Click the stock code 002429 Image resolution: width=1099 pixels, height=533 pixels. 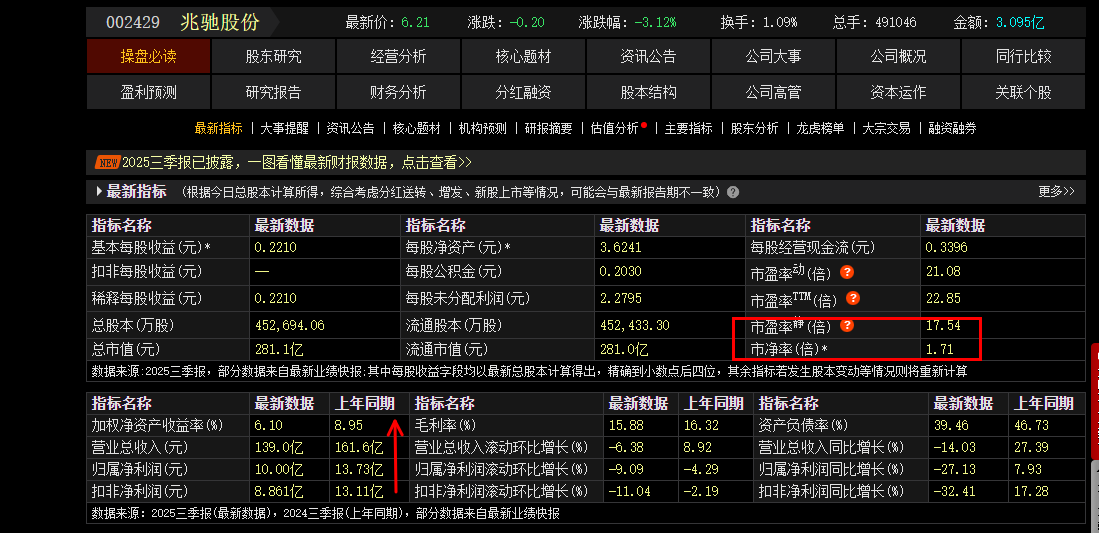click(133, 22)
